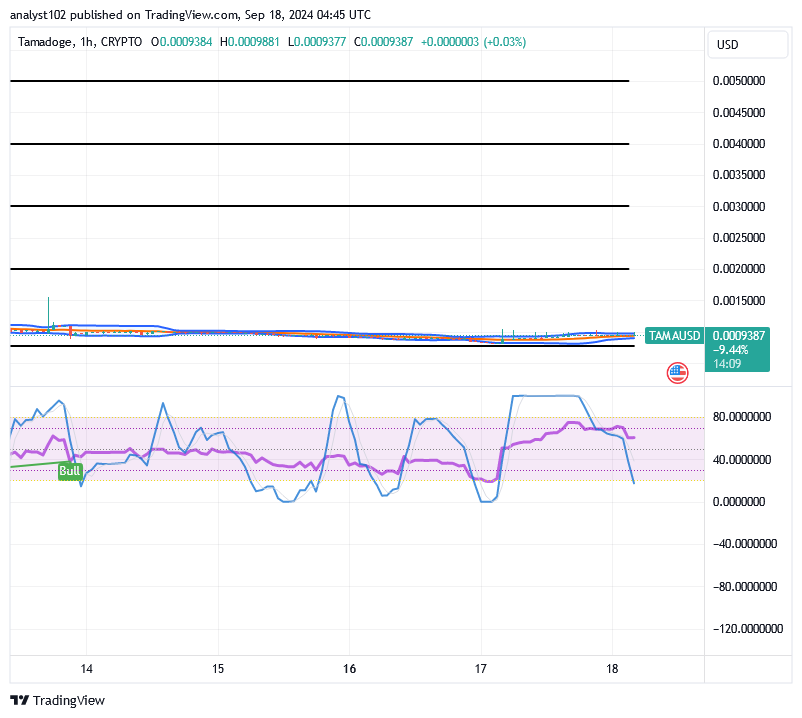Click the Tamadoge, 1h, CRYPTO symbol title
802x718 pixels.
pos(80,42)
